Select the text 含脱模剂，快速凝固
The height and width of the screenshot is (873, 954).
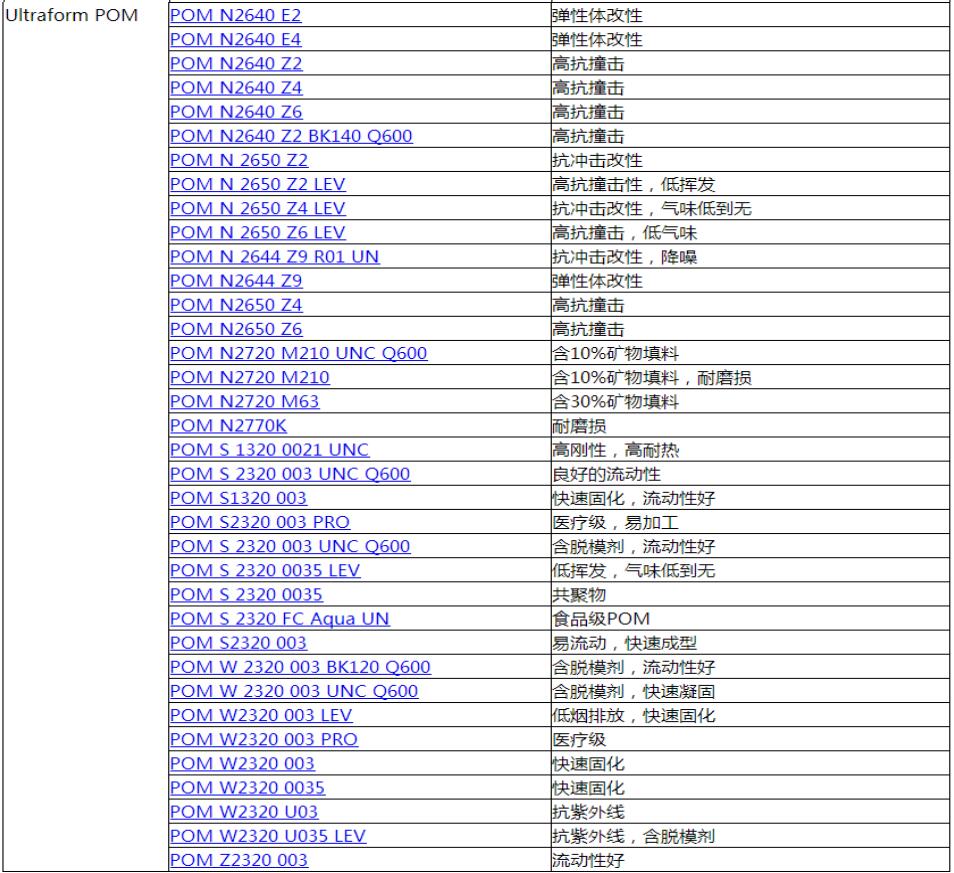[x=633, y=692]
